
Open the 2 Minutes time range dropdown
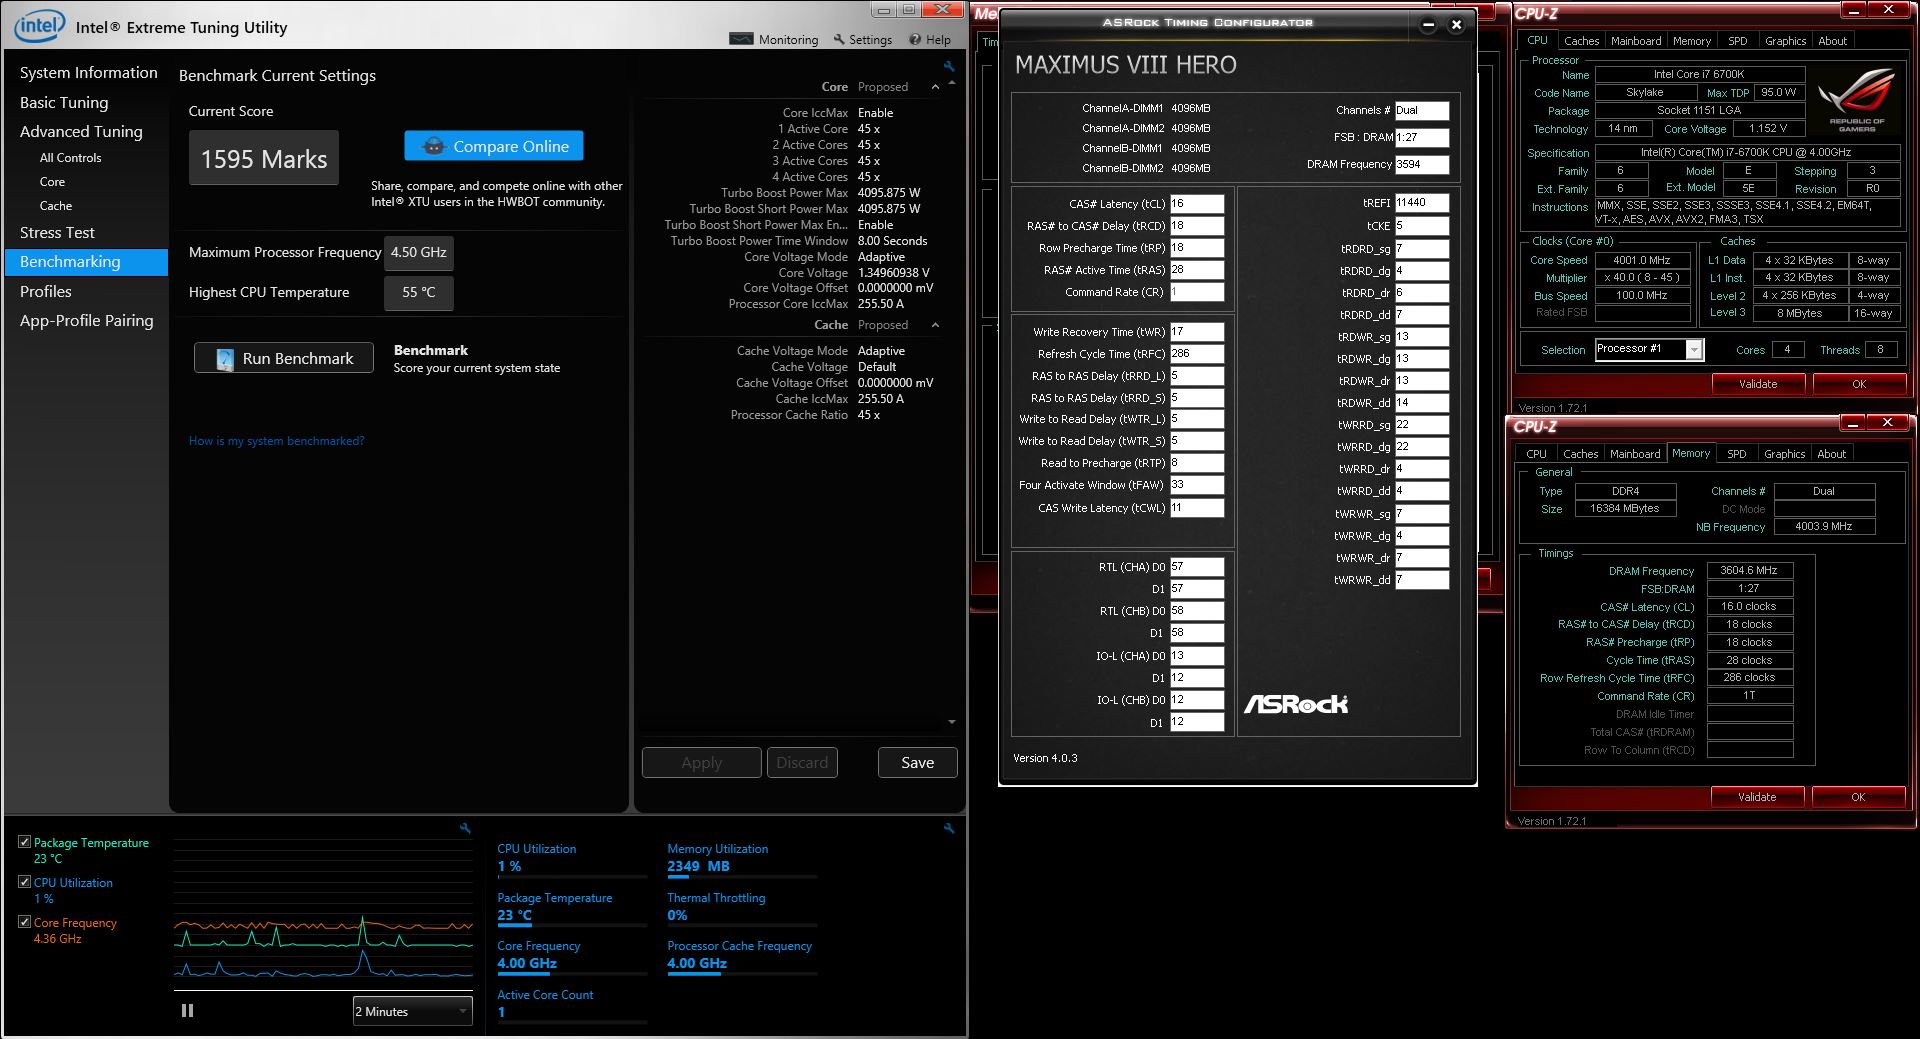click(x=412, y=1011)
